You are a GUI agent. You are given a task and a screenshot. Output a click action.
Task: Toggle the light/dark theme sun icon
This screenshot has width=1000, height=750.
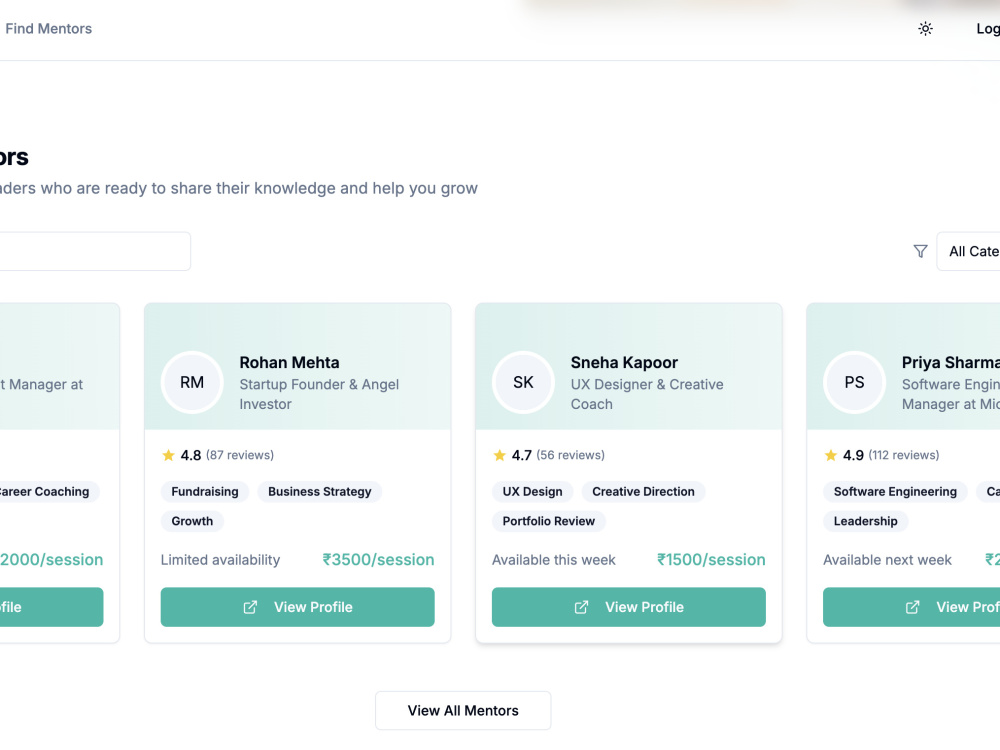(x=925, y=29)
